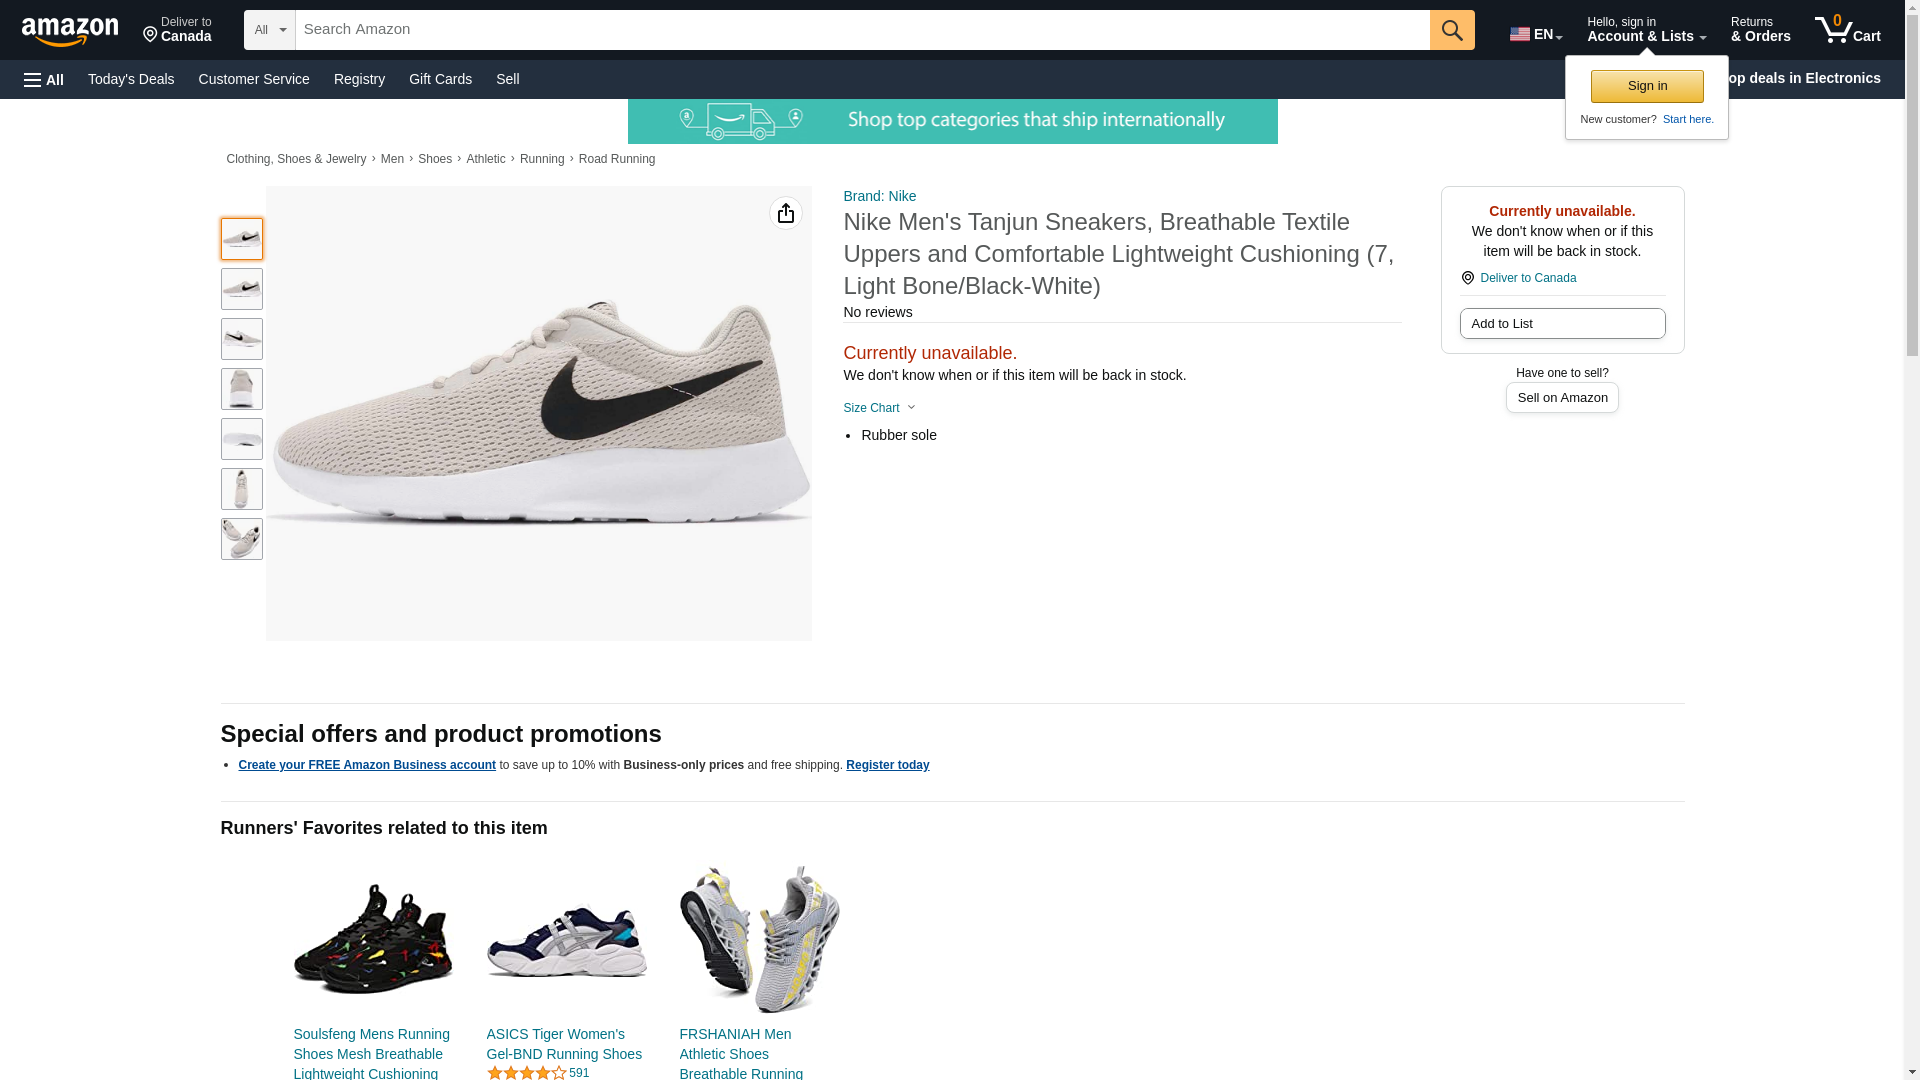Open Account & Lists menu
Screen dimensions: 1920x1080
click(x=1645, y=29)
